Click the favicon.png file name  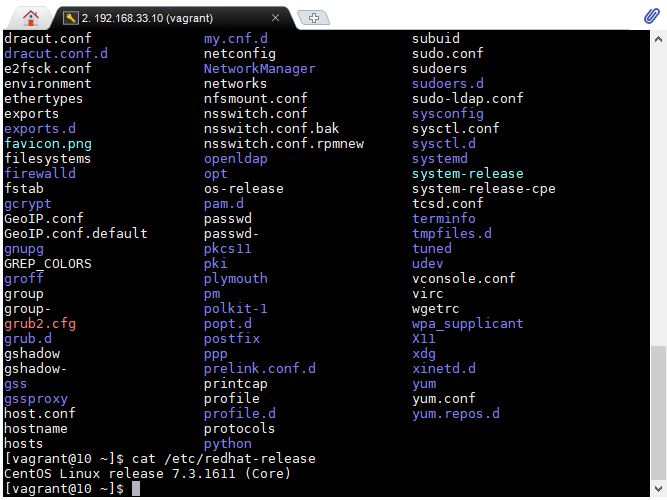click(48, 143)
